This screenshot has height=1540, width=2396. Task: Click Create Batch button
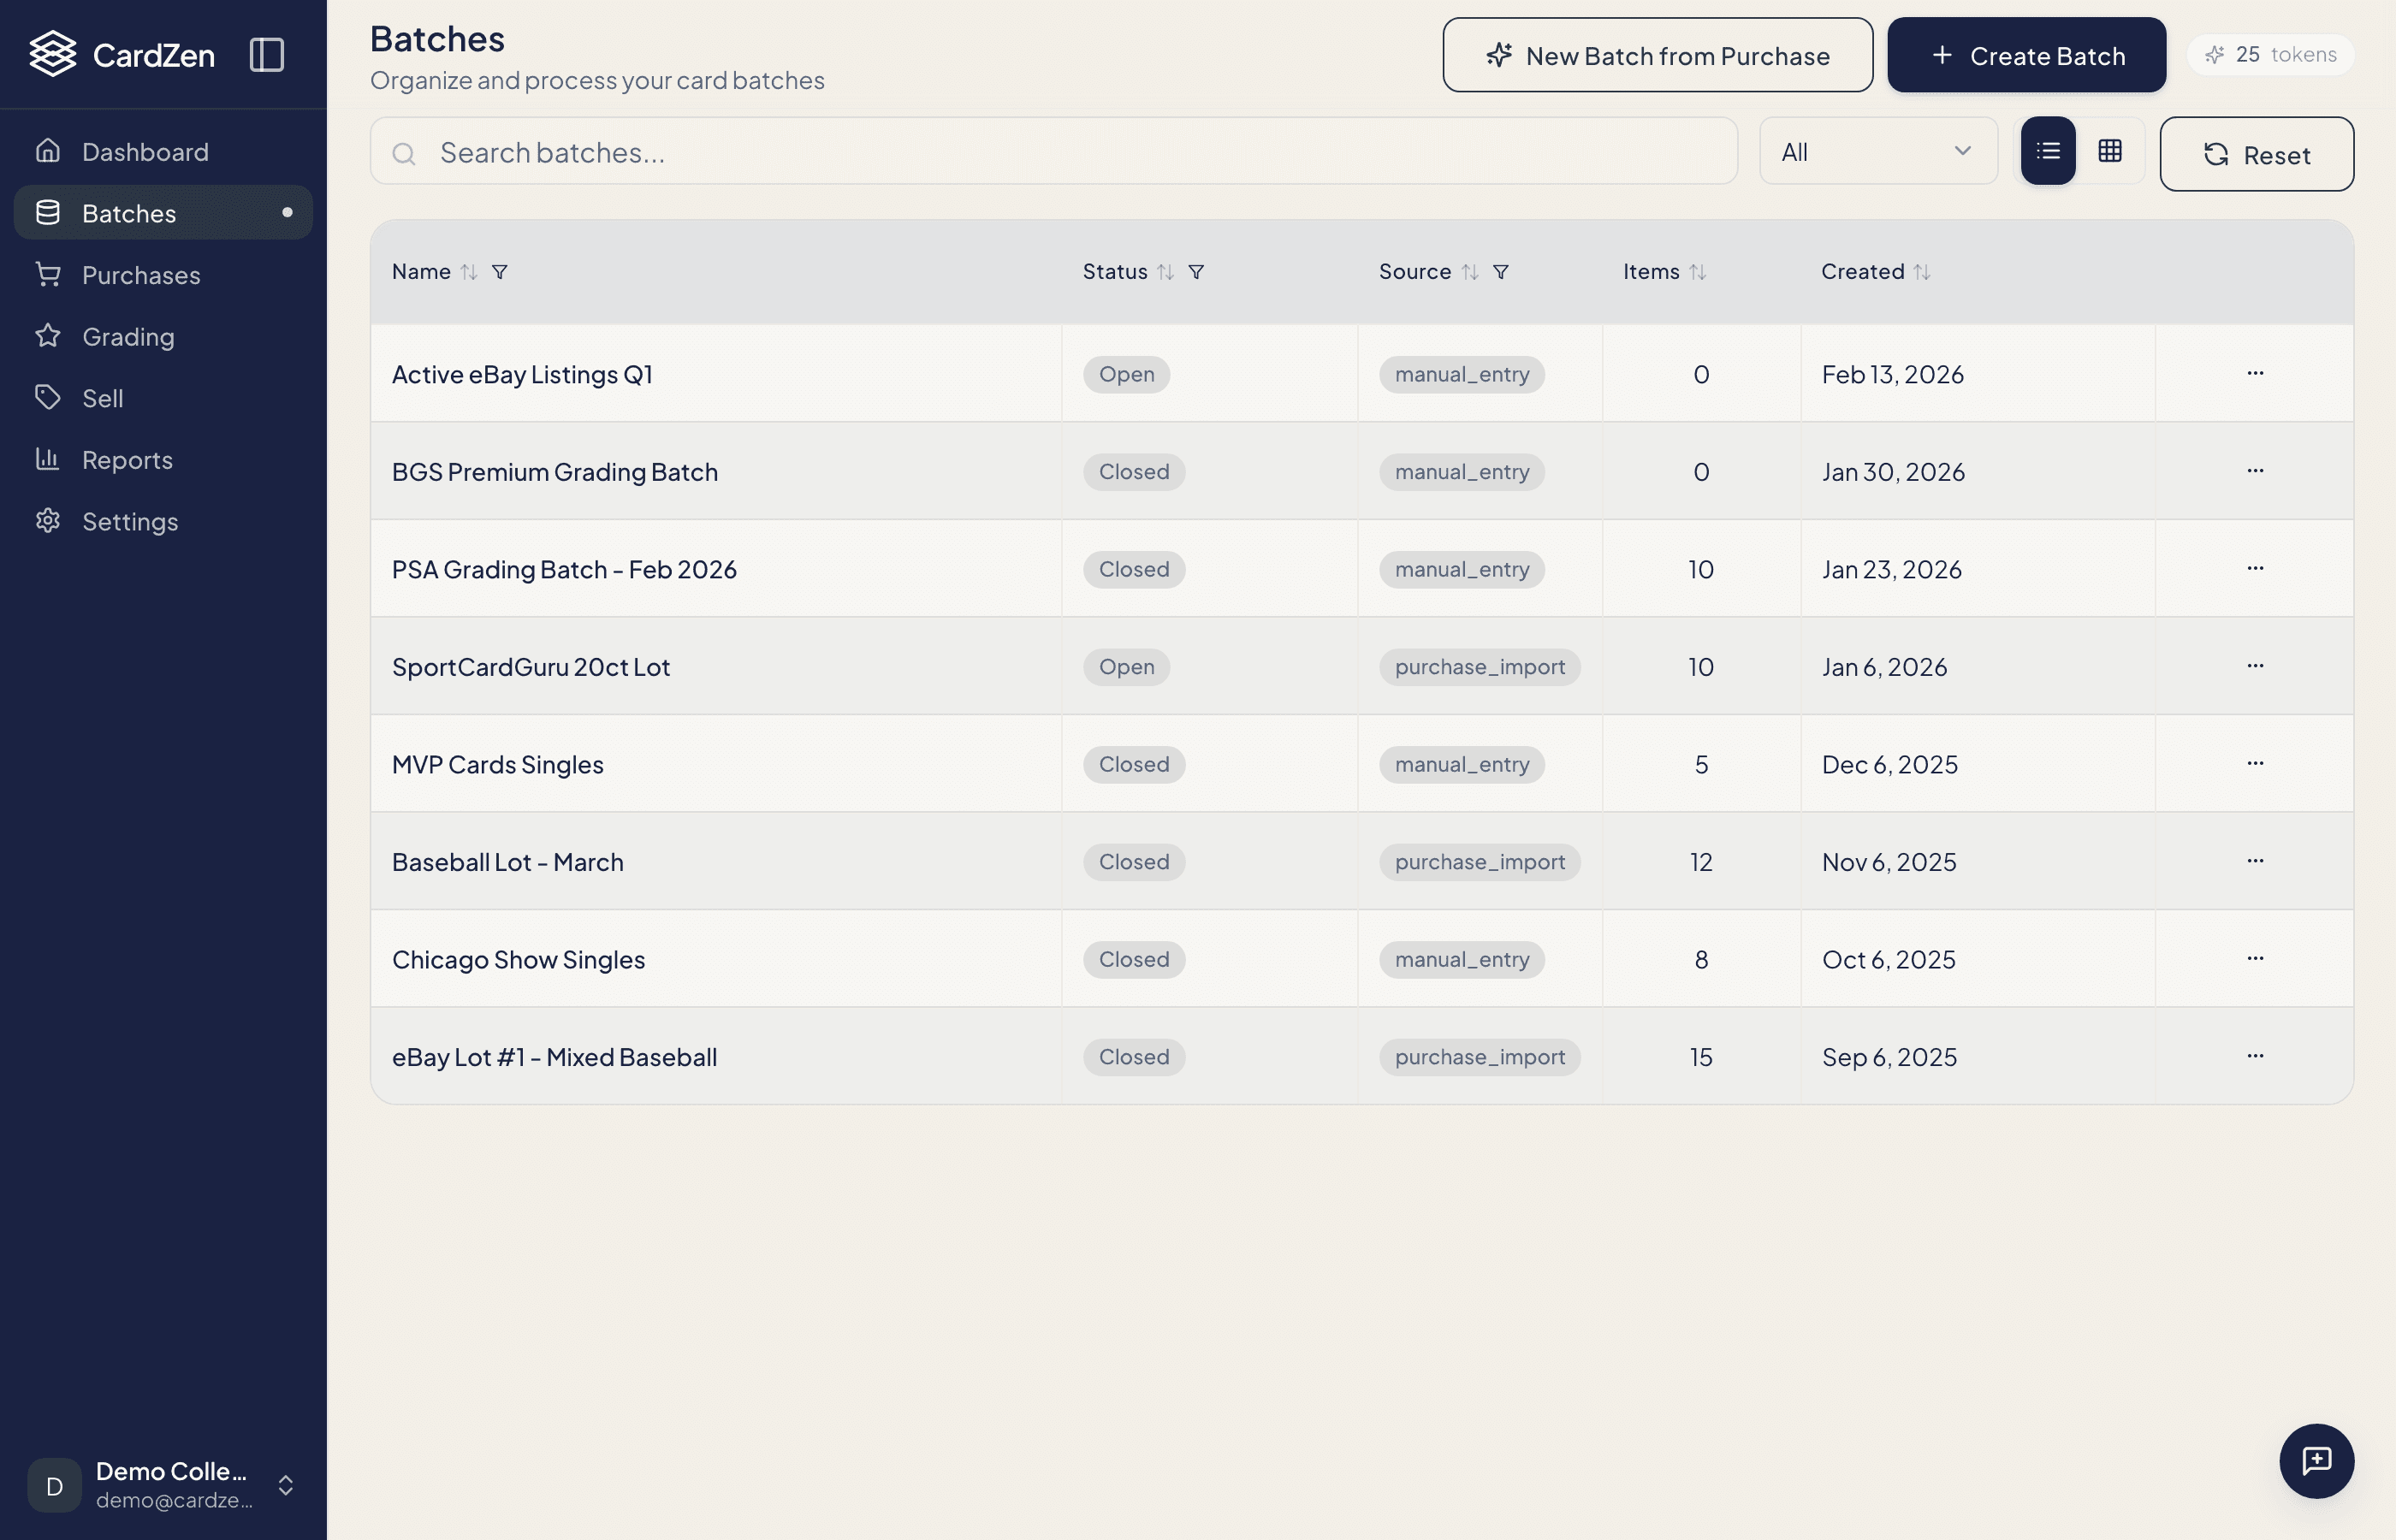coord(2026,55)
